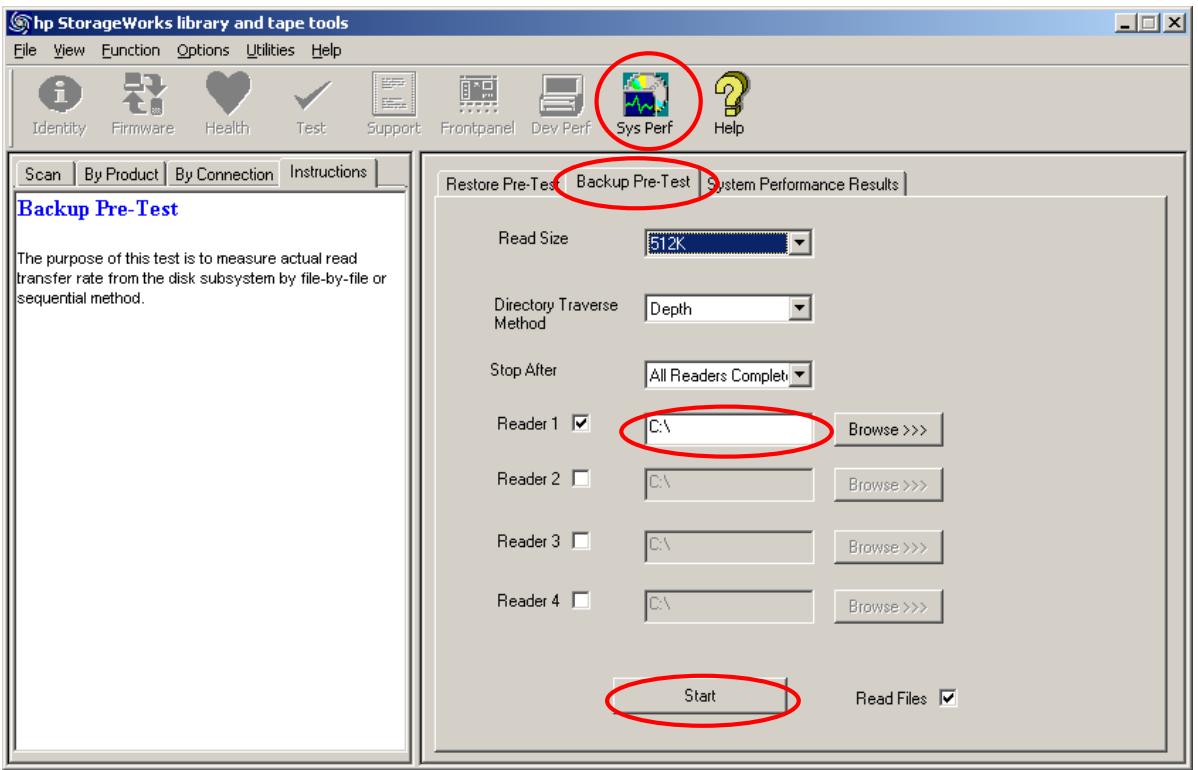Toggle the Read Files checkbox
This screenshot has width=1198, height=770.
(x=947, y=697)
